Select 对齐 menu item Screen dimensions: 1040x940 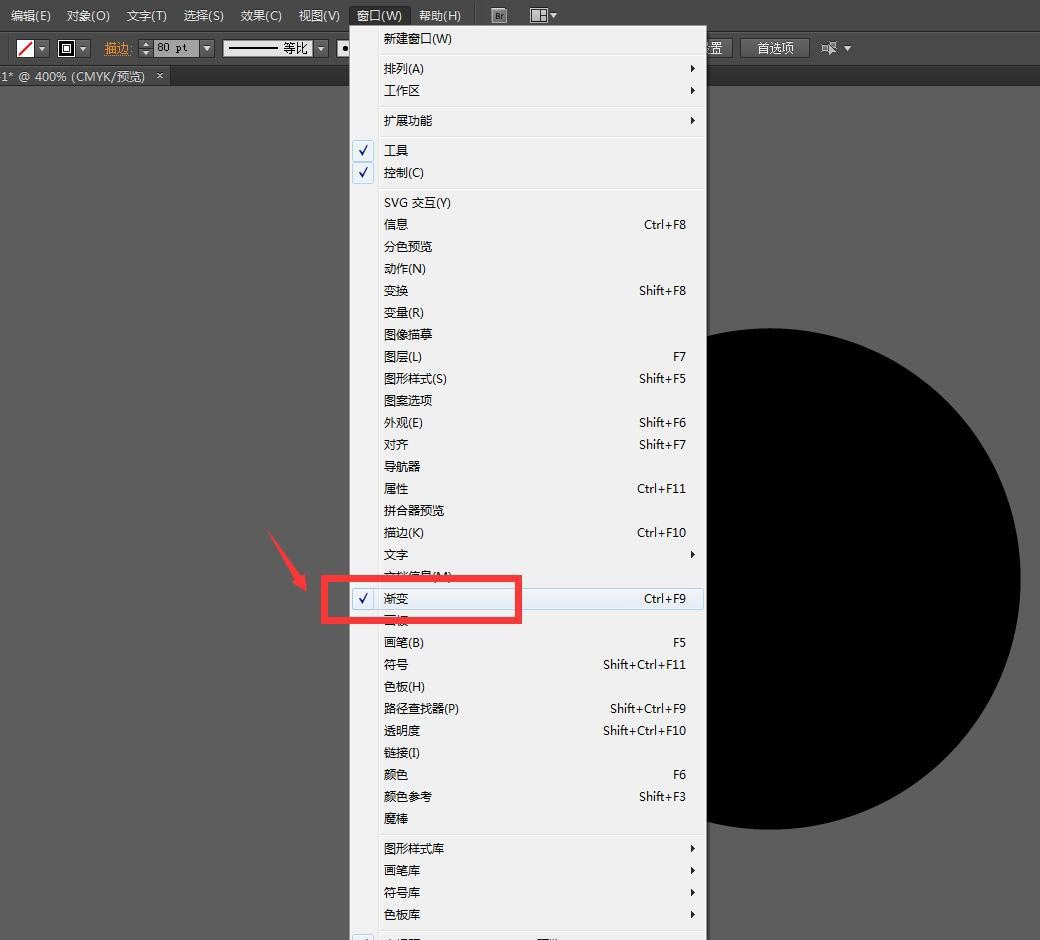tap(527, 444)
